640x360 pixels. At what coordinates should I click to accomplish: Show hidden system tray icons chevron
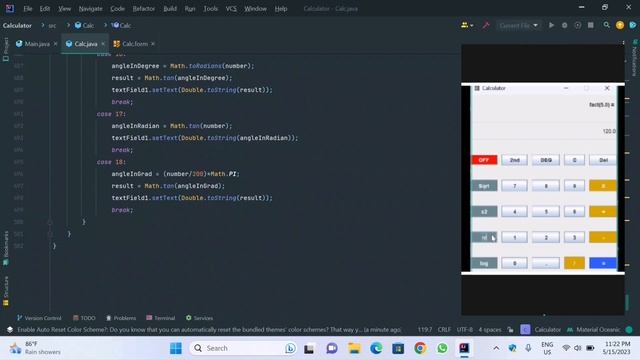pyautogui.click(x=496, y=348)
